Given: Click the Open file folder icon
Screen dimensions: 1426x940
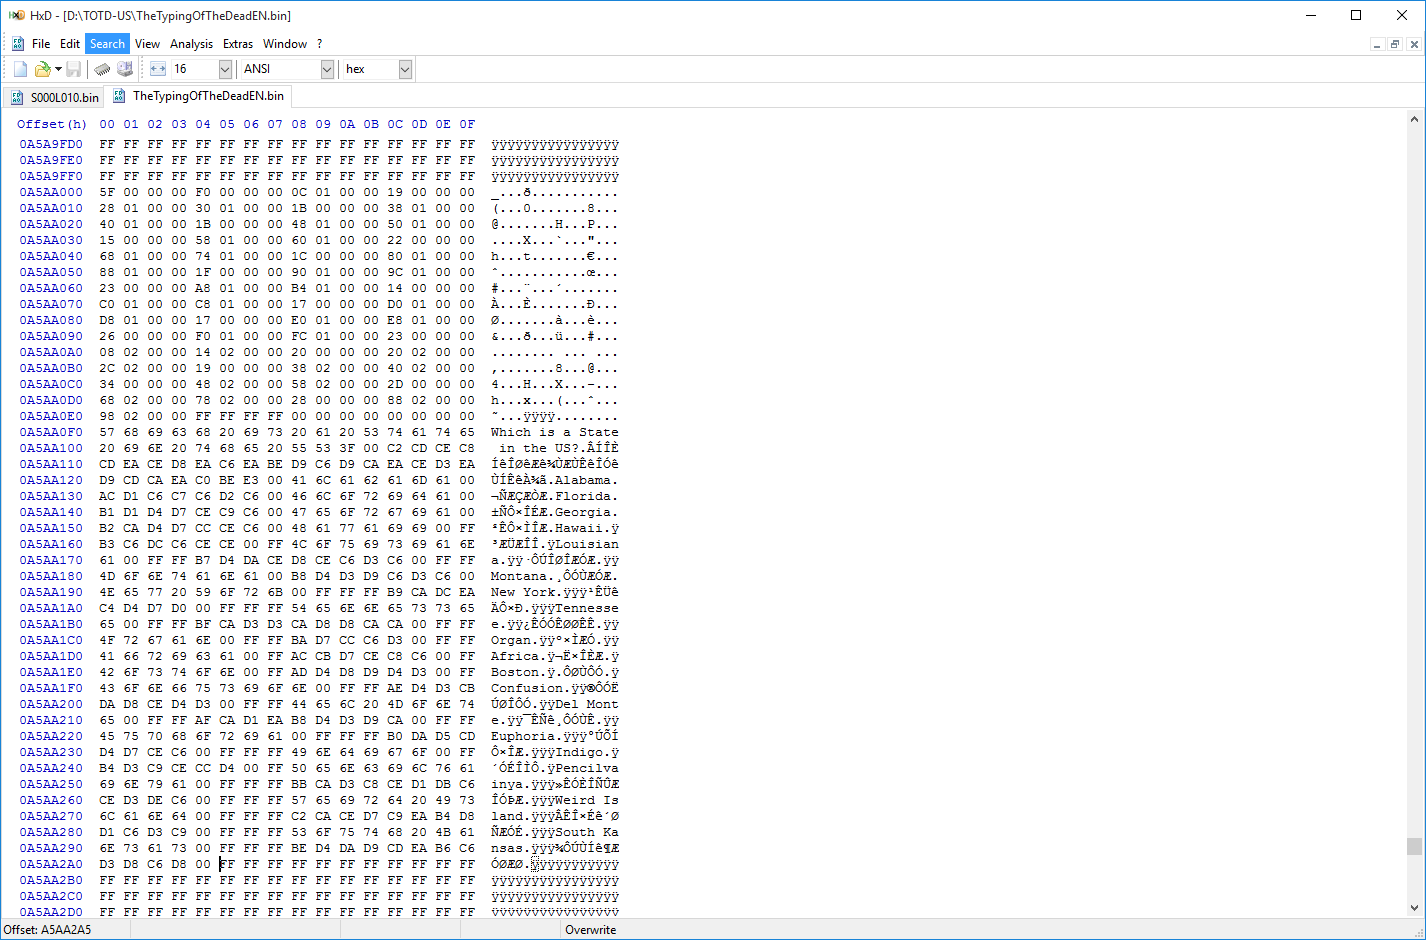Looking at the screenshot, I should 42,69.
